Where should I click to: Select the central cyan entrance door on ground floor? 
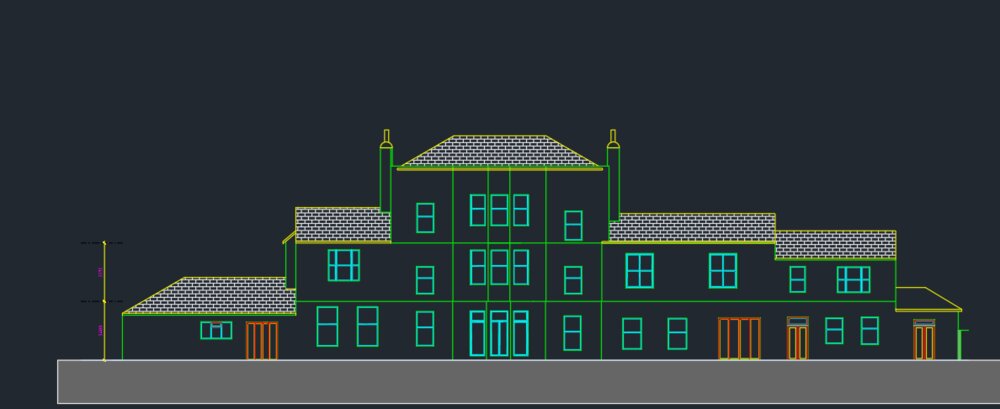point(499,333)
